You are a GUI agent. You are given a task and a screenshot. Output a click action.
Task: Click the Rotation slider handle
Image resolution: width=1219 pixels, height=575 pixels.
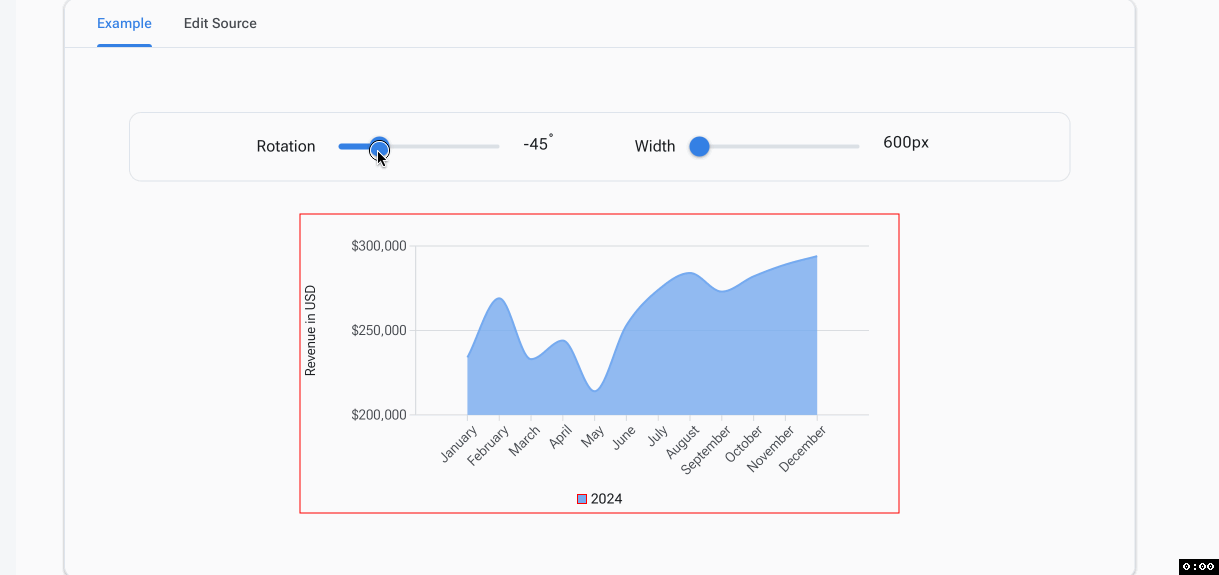(379, 147)
